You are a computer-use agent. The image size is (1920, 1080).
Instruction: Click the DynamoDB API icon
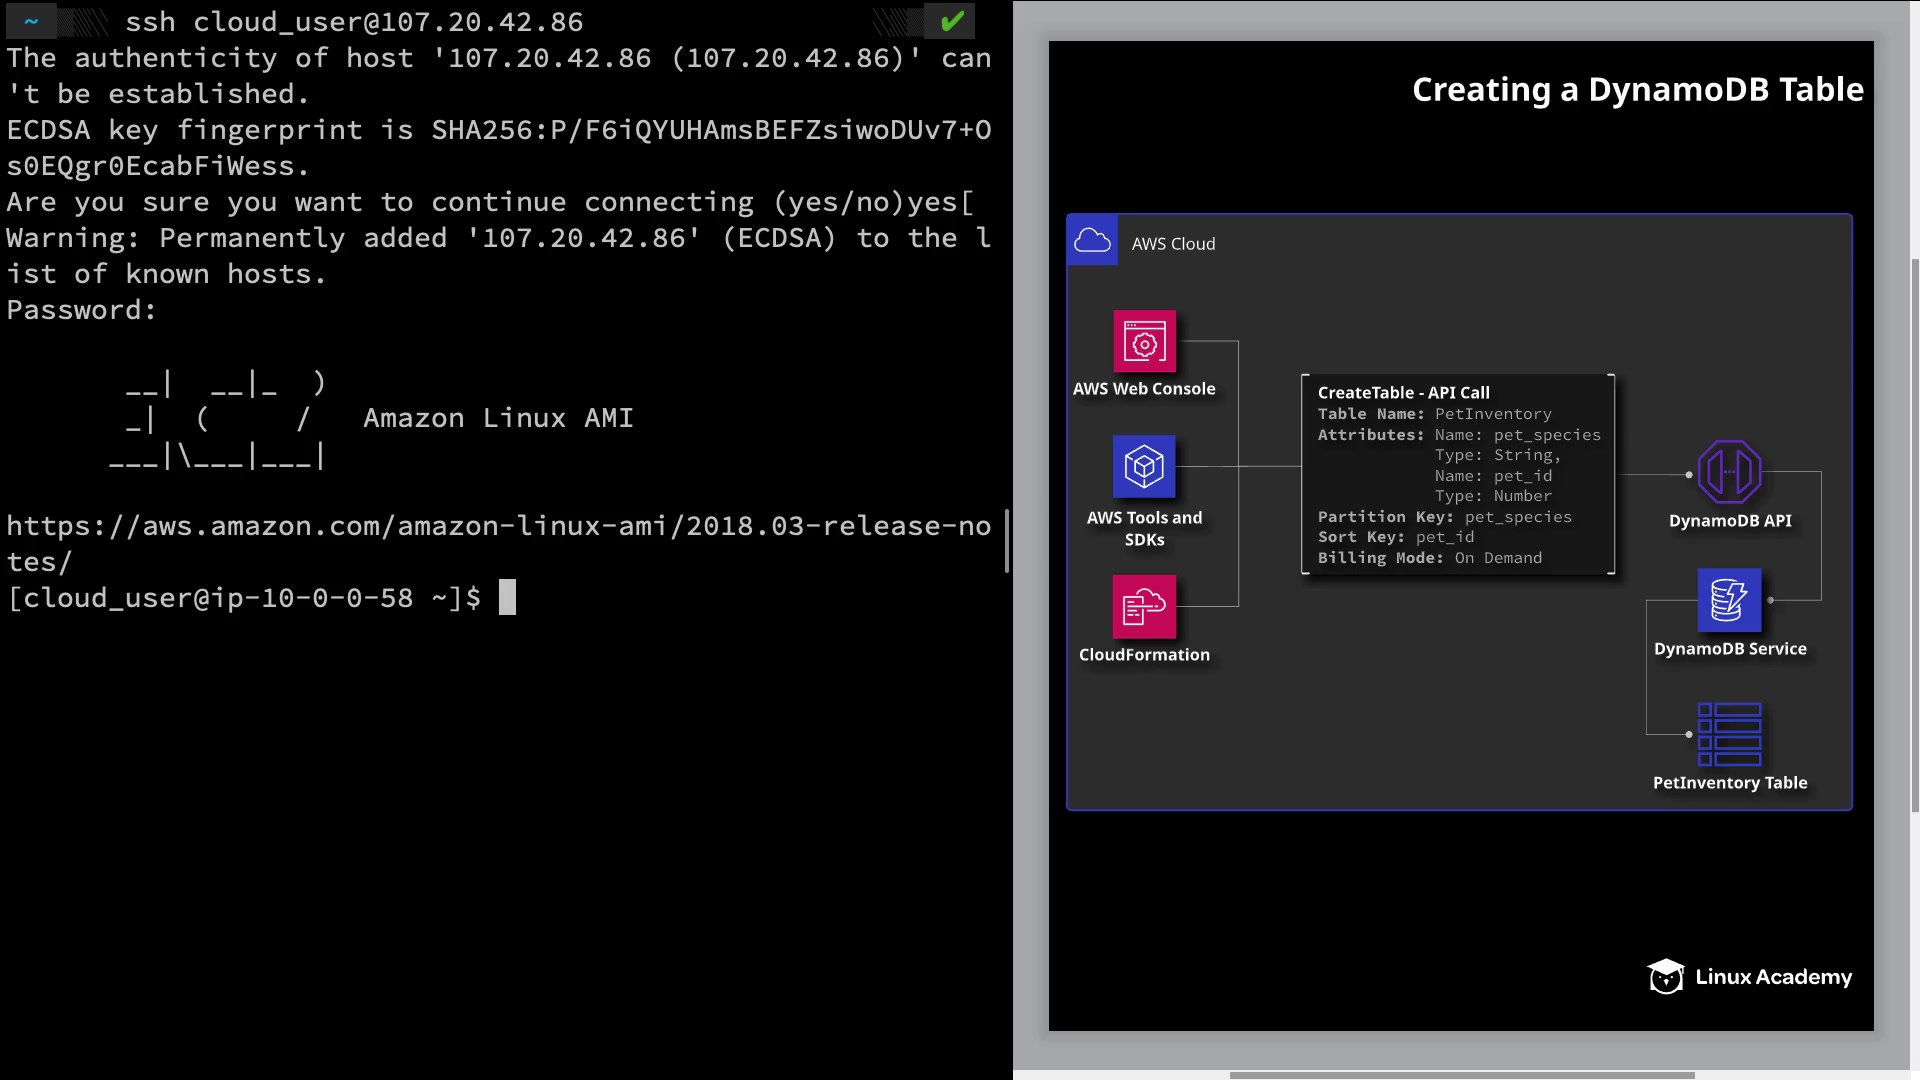point(1729,472)
